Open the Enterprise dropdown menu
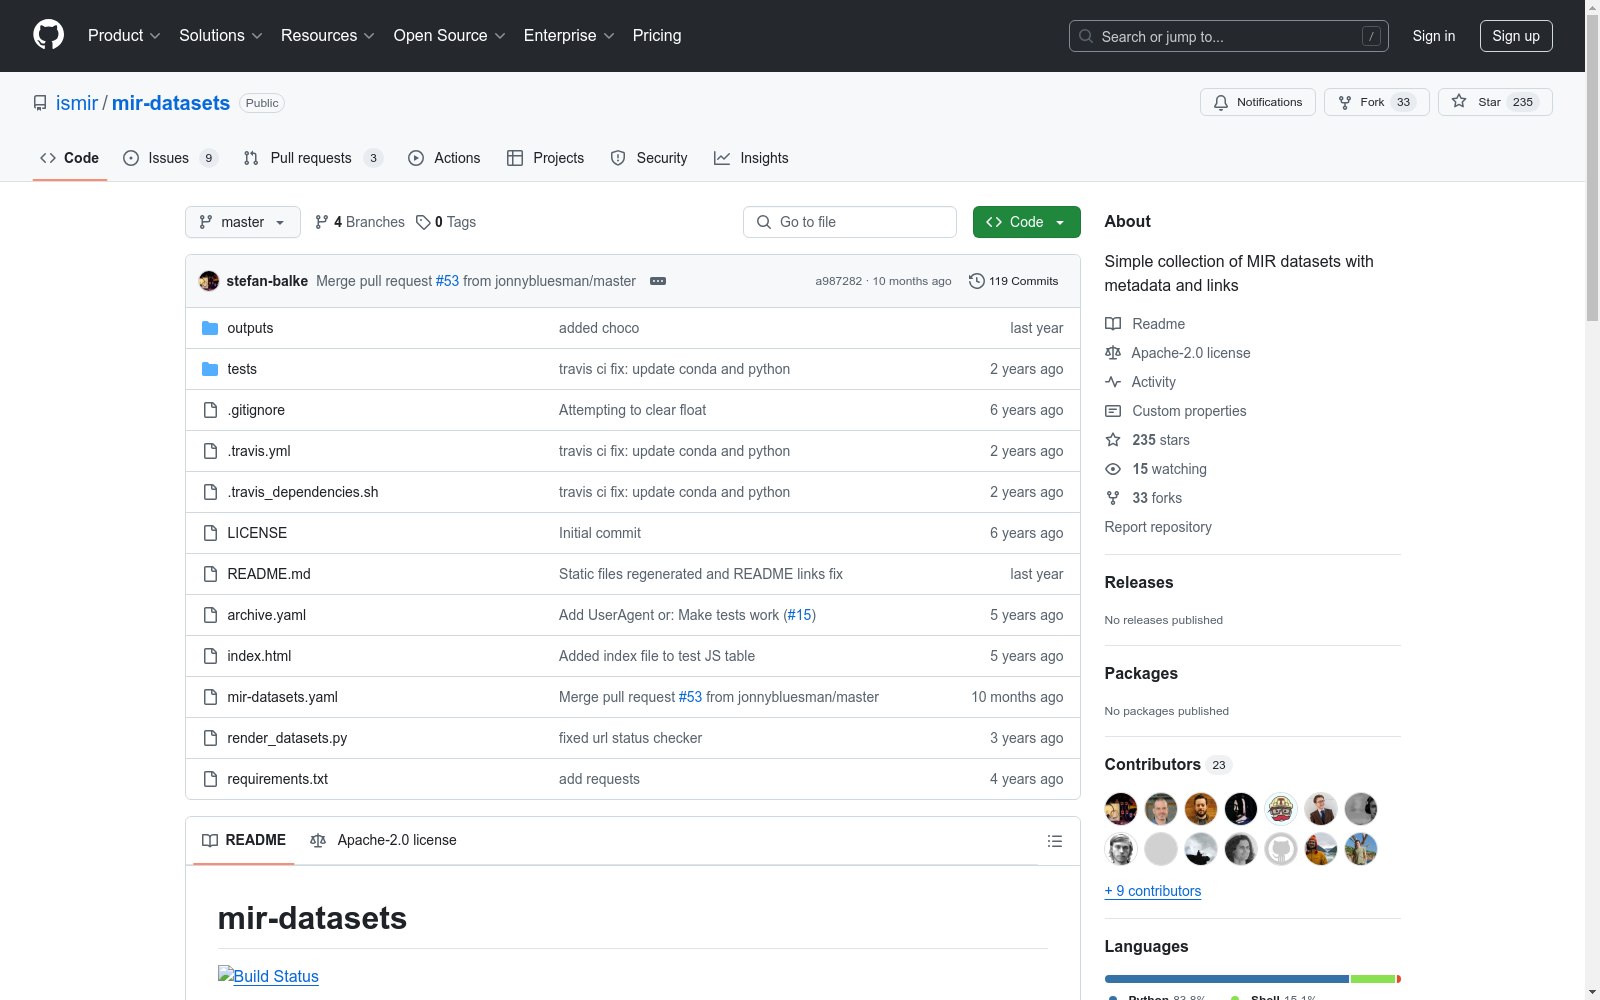The width and height of the screenshot is (1600, 1000). coord(569,35)
